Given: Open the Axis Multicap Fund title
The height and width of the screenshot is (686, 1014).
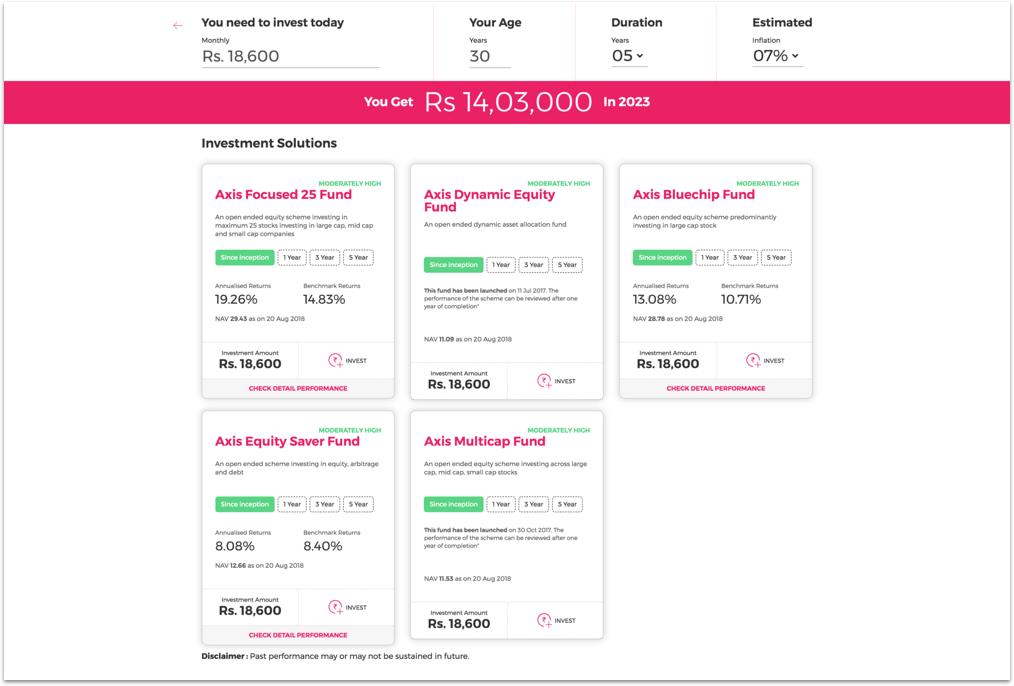Looking at the screenshot, I should (485, 441).
